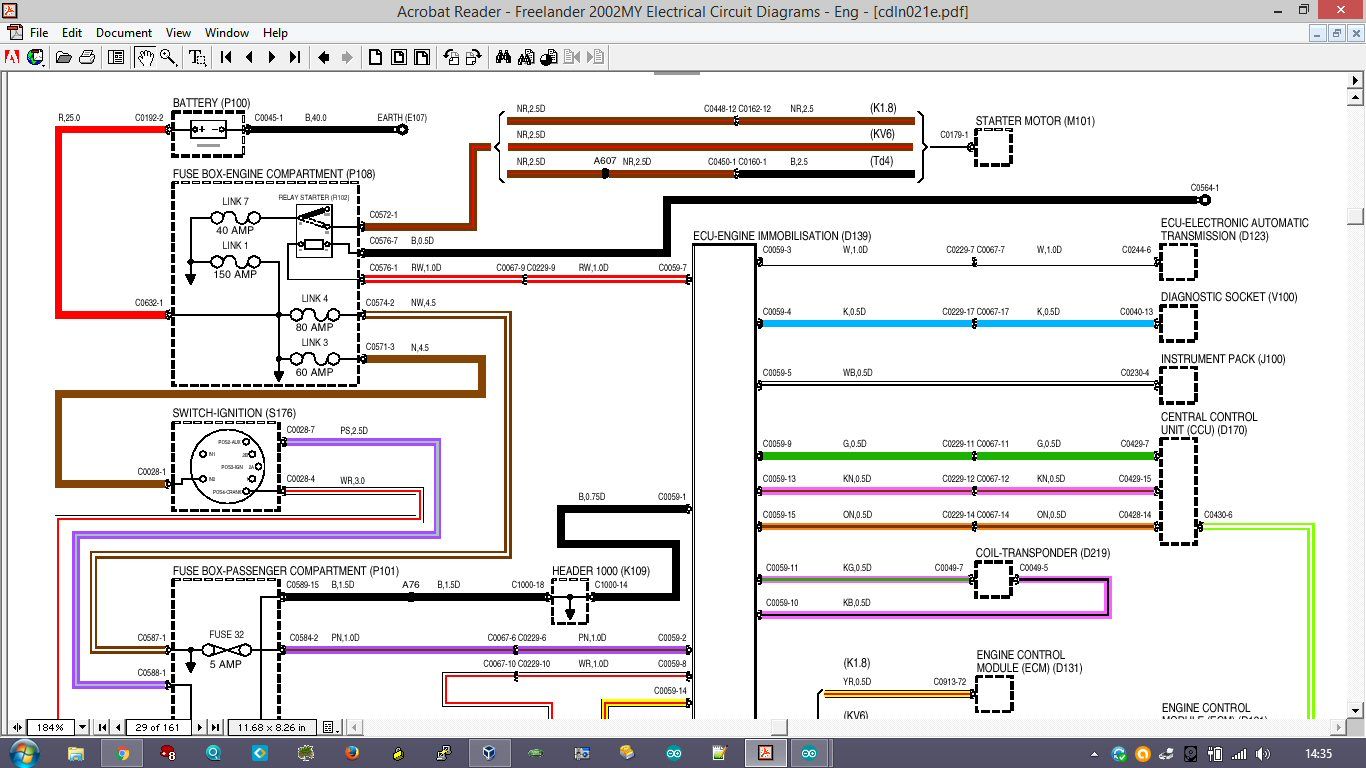Launch Firefox from taskbar
The width and height of the screenshot is (1366, 768).
(352, 753)
